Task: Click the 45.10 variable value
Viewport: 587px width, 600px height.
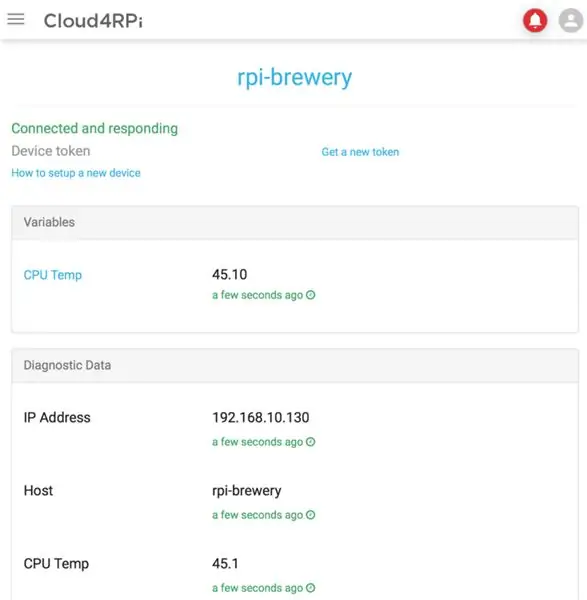Action: (230, 274)
